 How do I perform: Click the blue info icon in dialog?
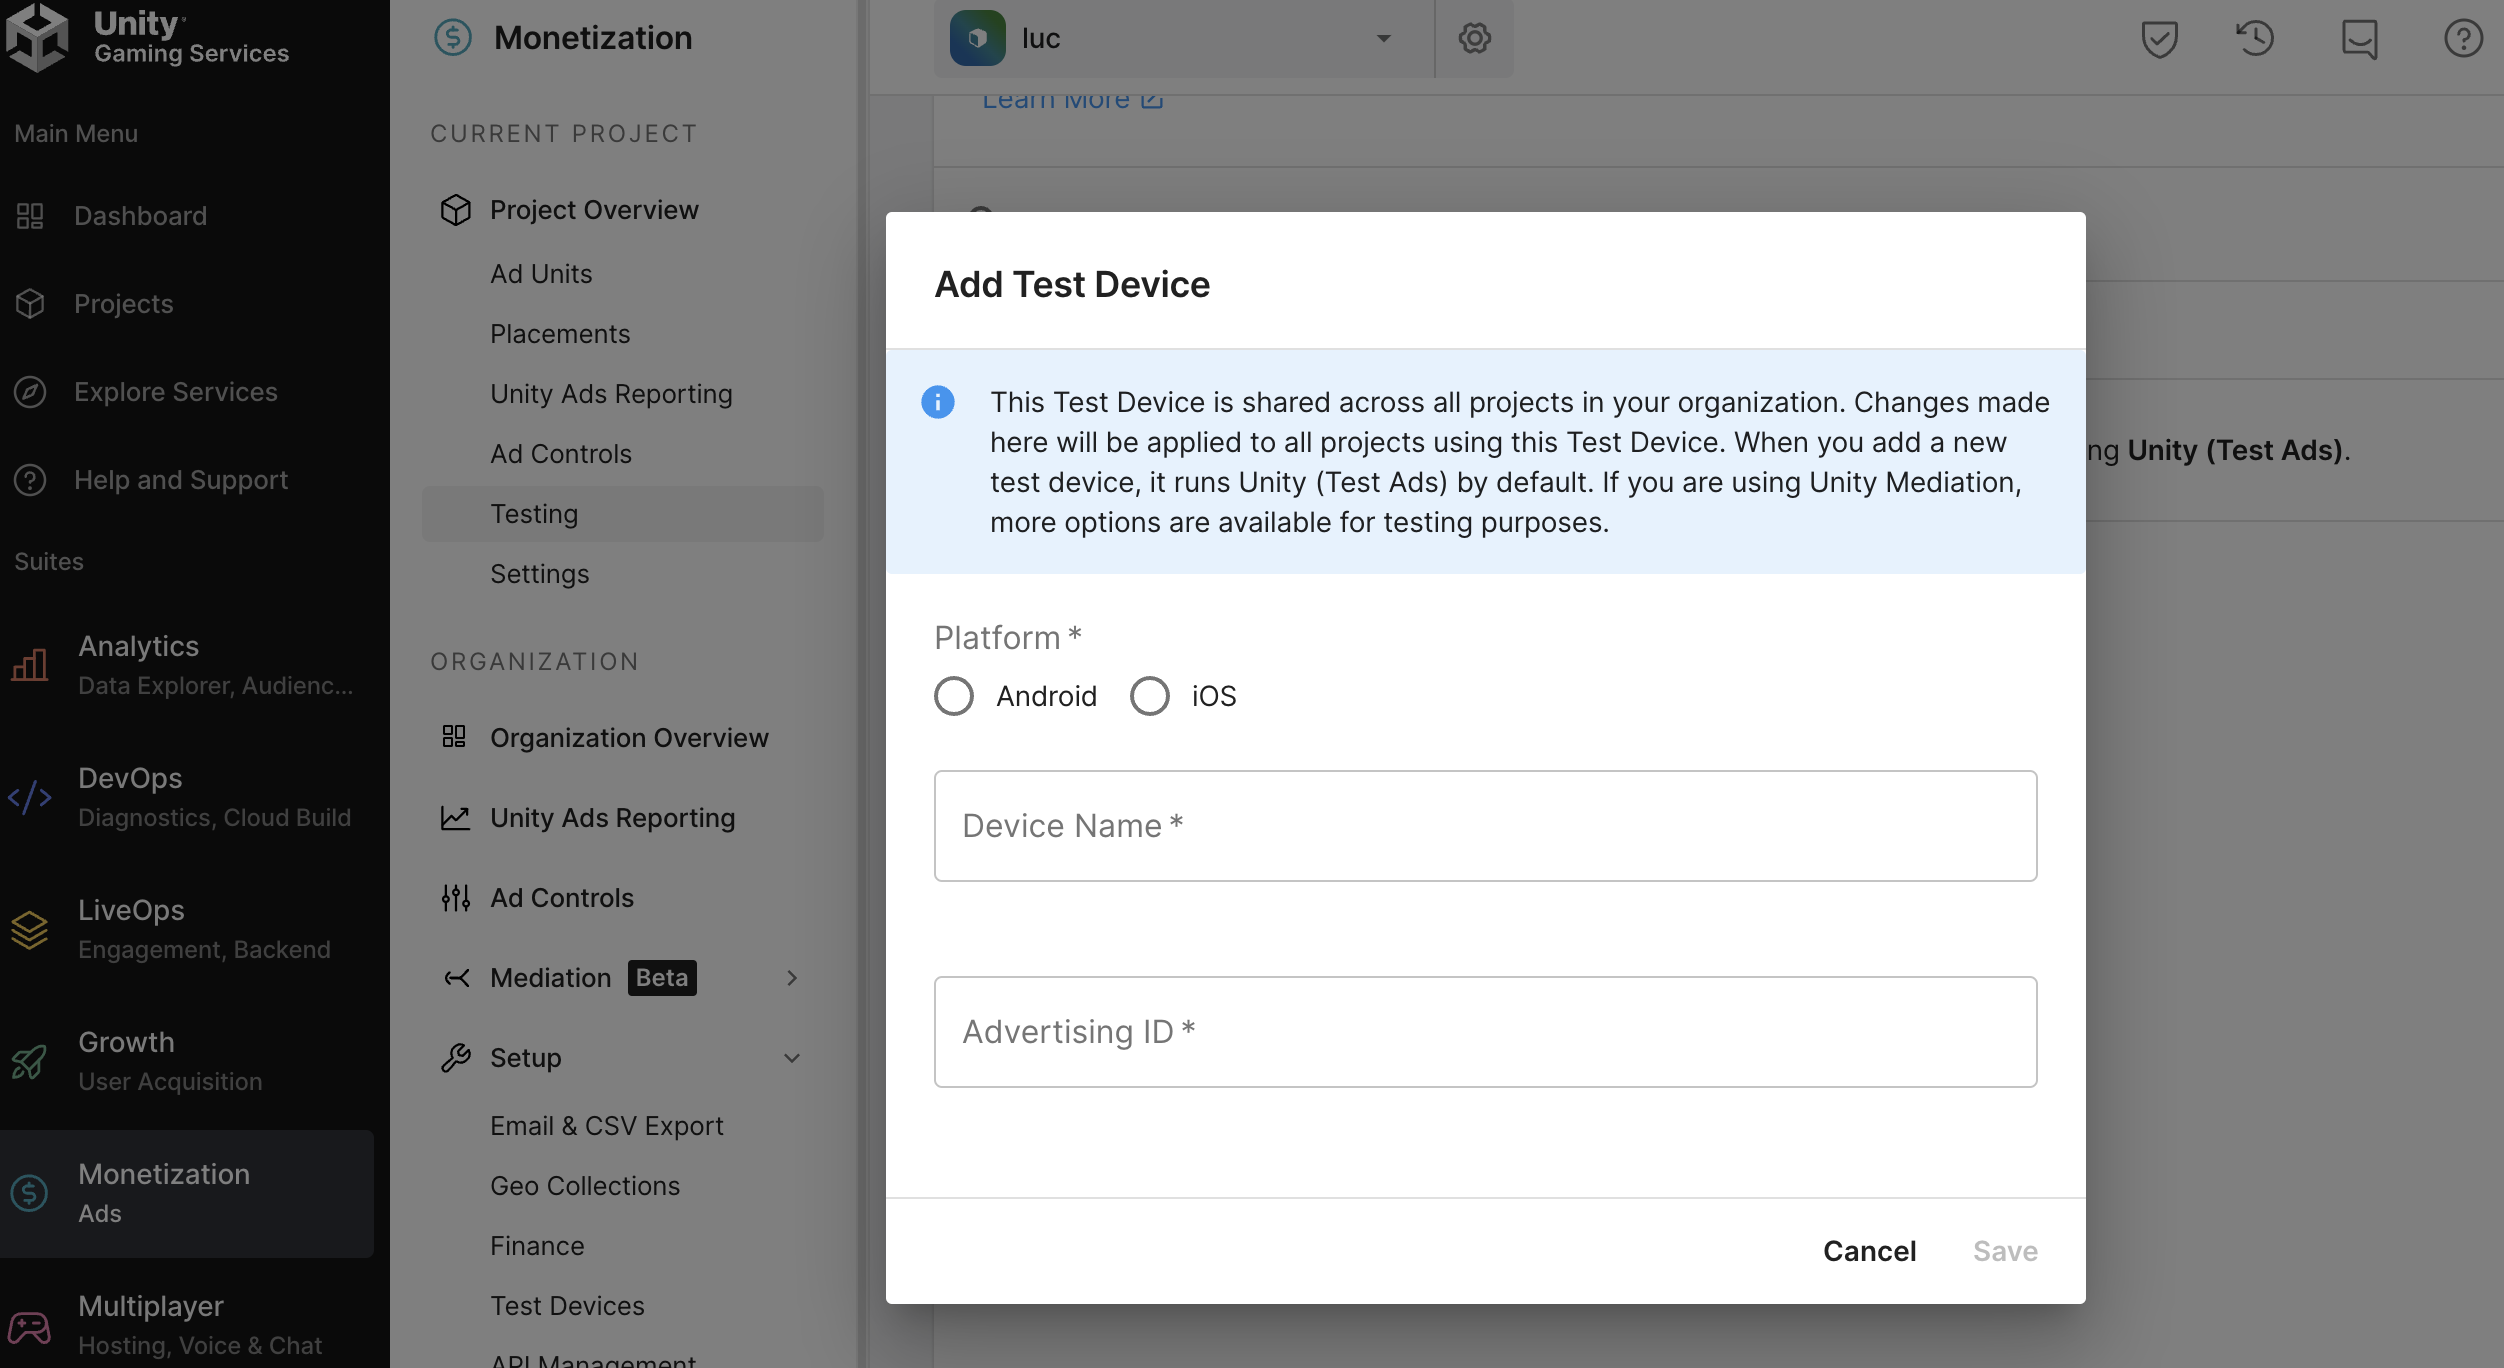coord(938,402)
